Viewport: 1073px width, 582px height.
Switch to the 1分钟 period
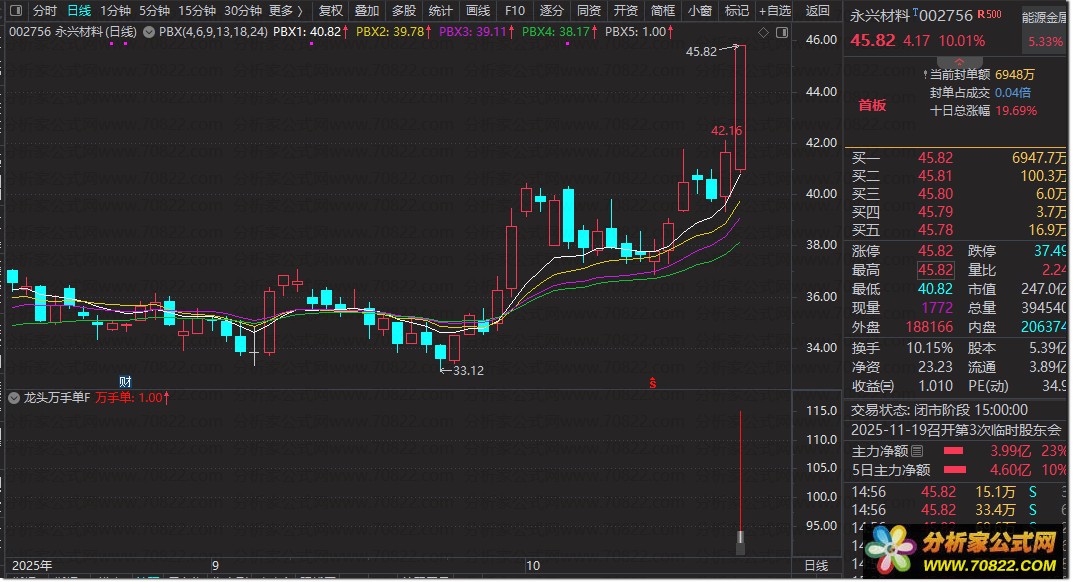coord(115,10)
